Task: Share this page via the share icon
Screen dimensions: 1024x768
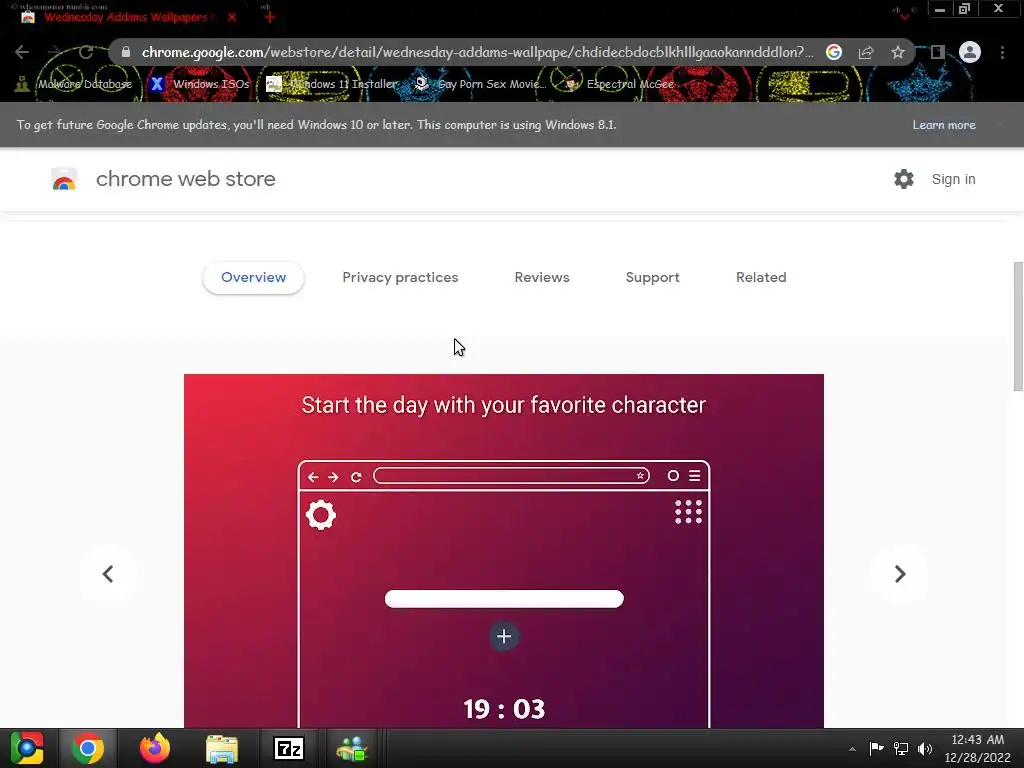Action: [x=866, y=52]
